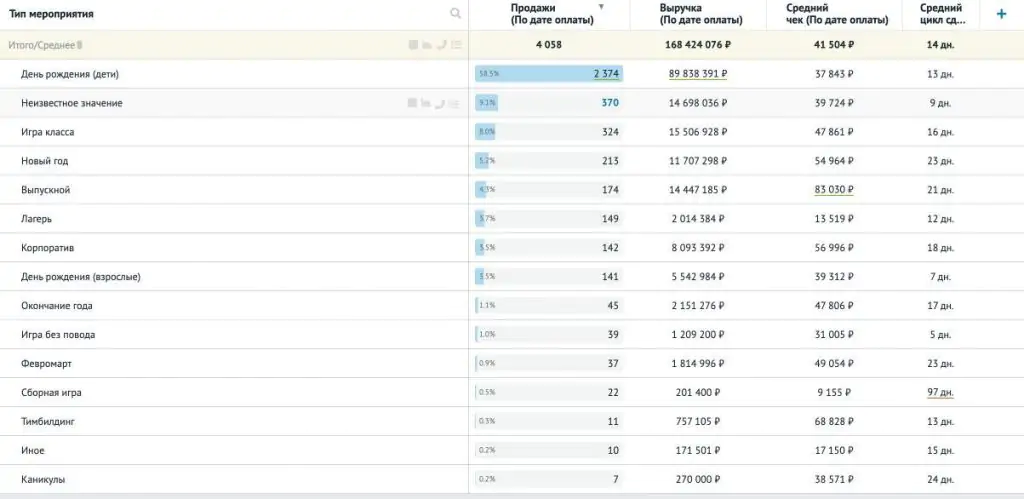Screen dimensions: 1024x499
Task: Open square table icon in 'Итого/Среднее' row
Action: pyautogui.click(x=413, y=45)
